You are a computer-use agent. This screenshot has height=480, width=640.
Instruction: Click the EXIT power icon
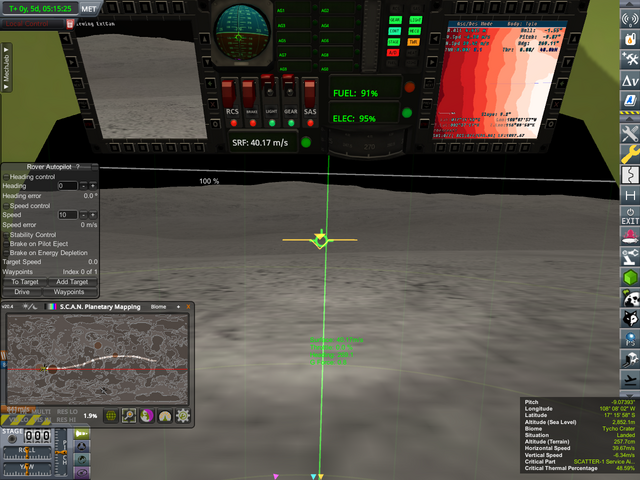point(630,216)
